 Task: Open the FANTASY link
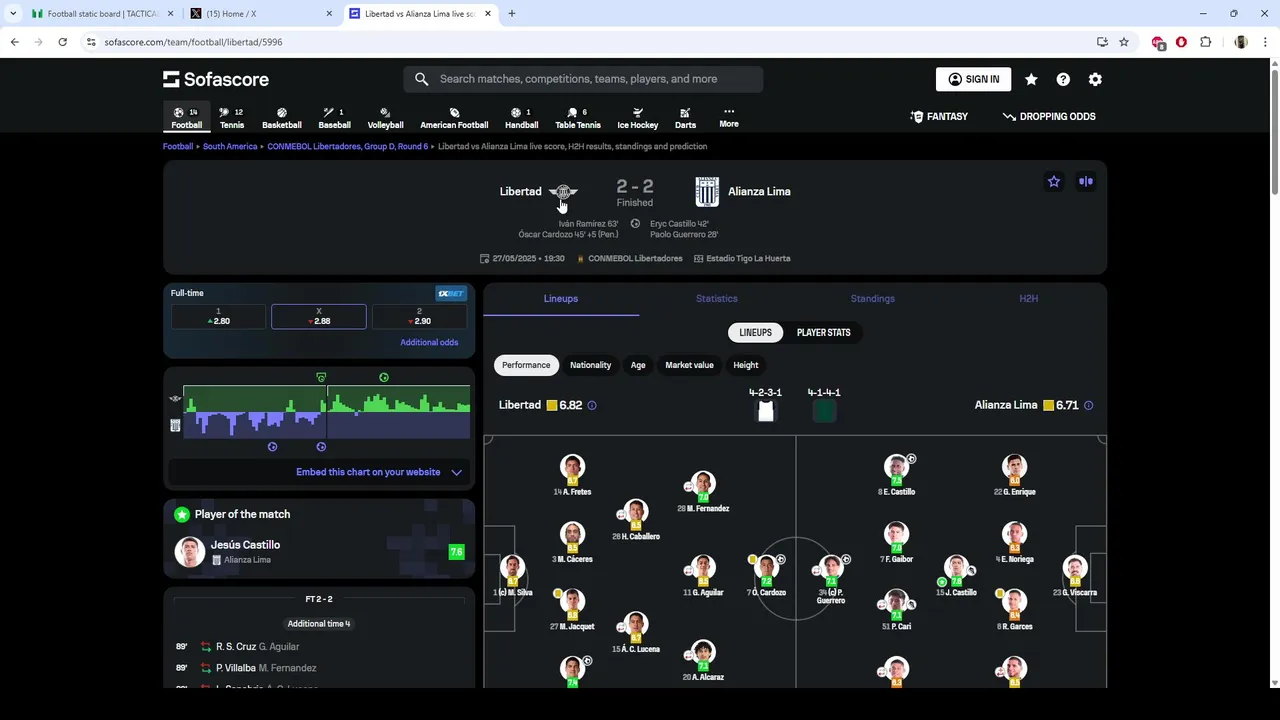pos(939,116)
